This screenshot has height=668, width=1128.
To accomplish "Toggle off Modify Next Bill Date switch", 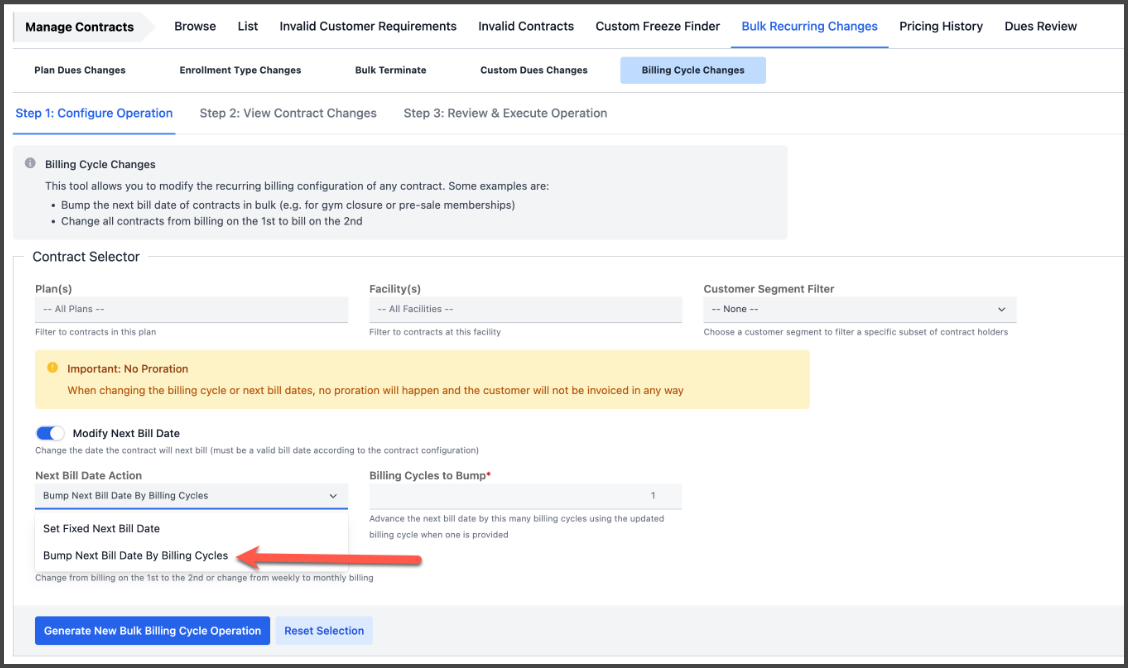I will point(50,433).
